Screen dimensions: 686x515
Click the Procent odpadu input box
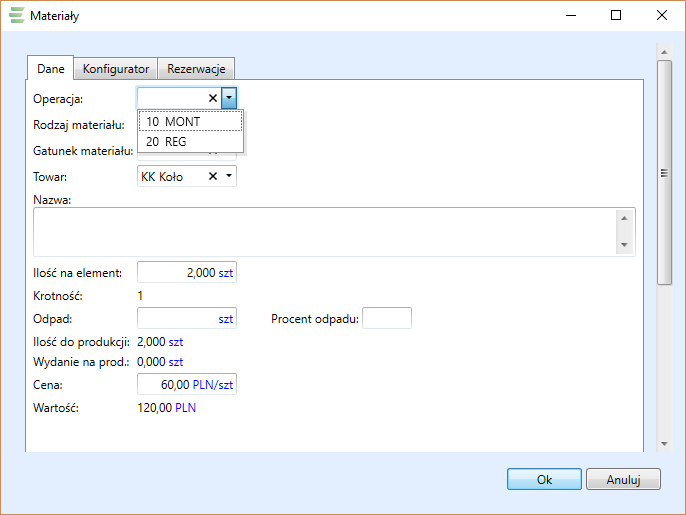(387, 318)
